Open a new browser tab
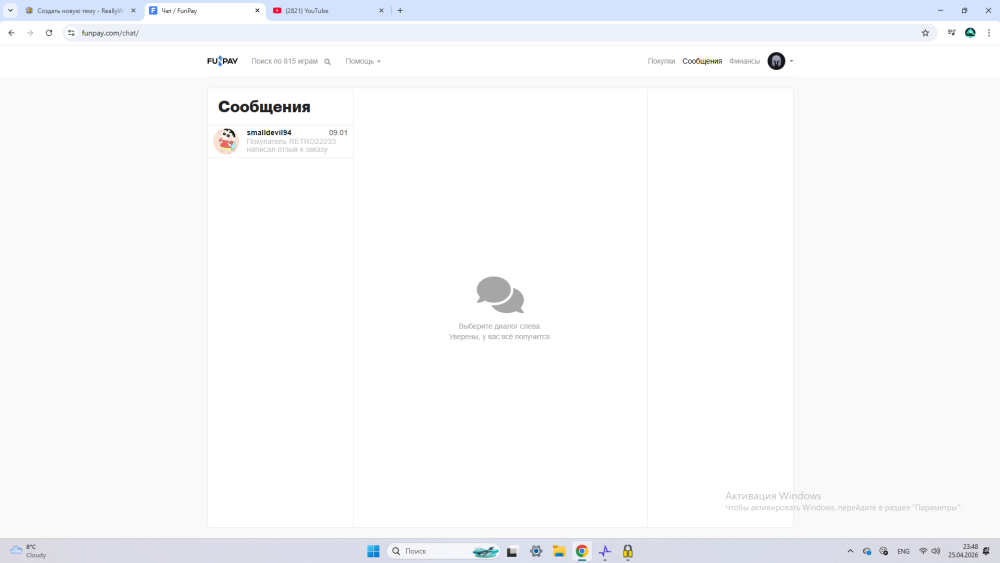Viewport: 1000px width, 563px height. click(400, 11)
